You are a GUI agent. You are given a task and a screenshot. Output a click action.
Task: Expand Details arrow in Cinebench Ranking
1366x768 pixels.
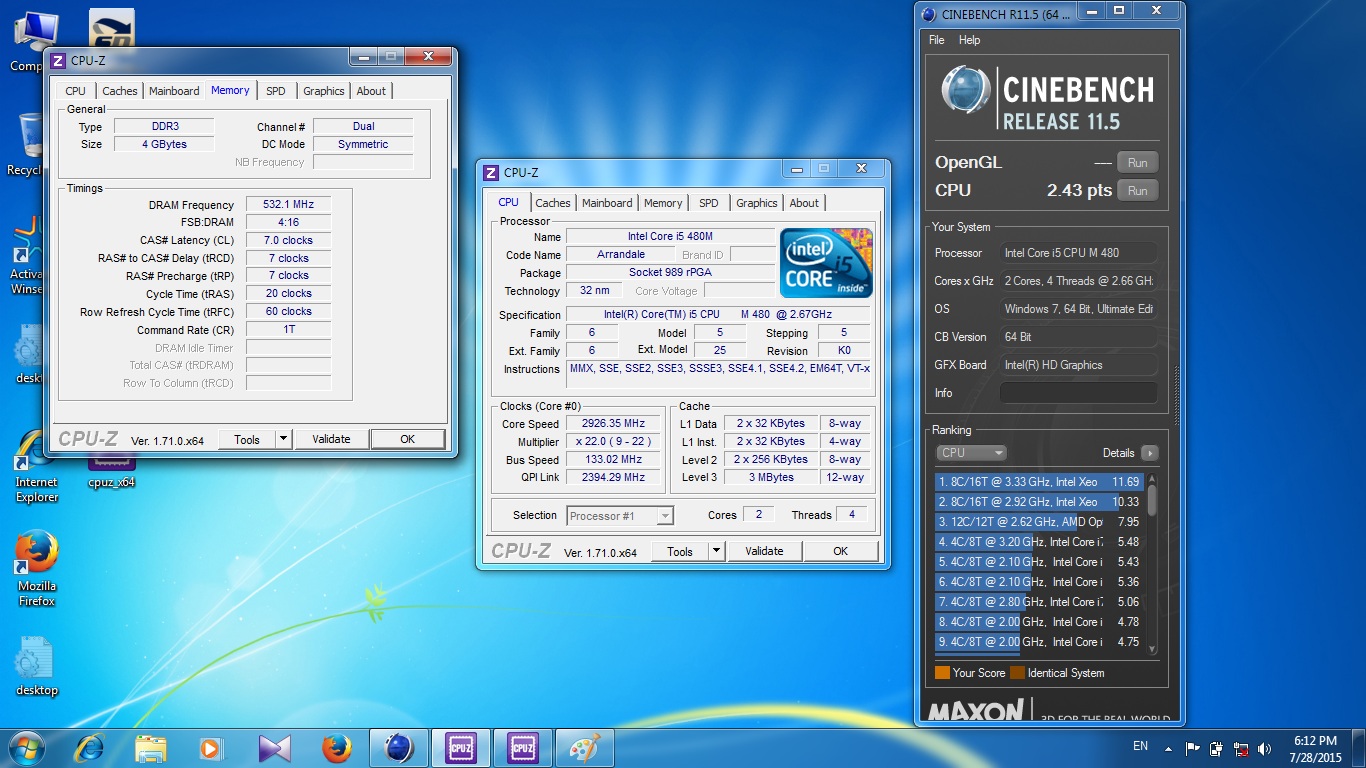pos(1149,453)
